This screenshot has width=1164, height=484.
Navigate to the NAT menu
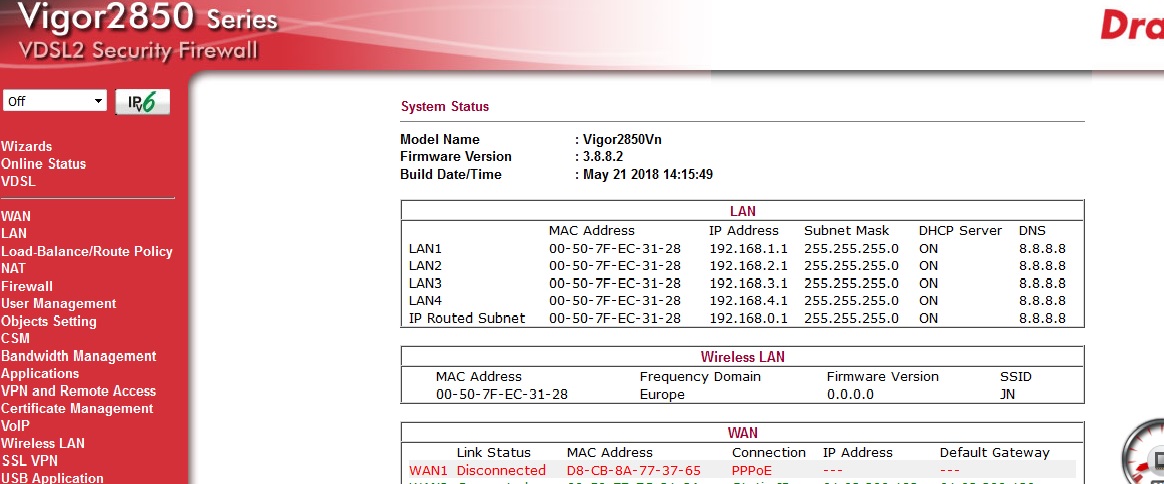point(14,268)
